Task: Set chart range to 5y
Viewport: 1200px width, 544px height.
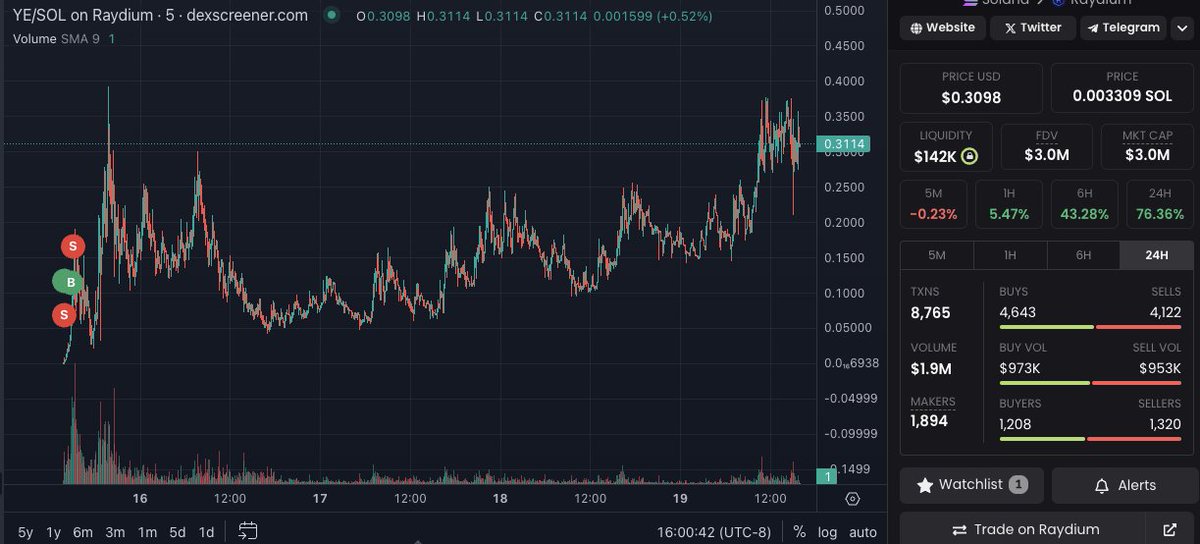Action: [25, 531]
